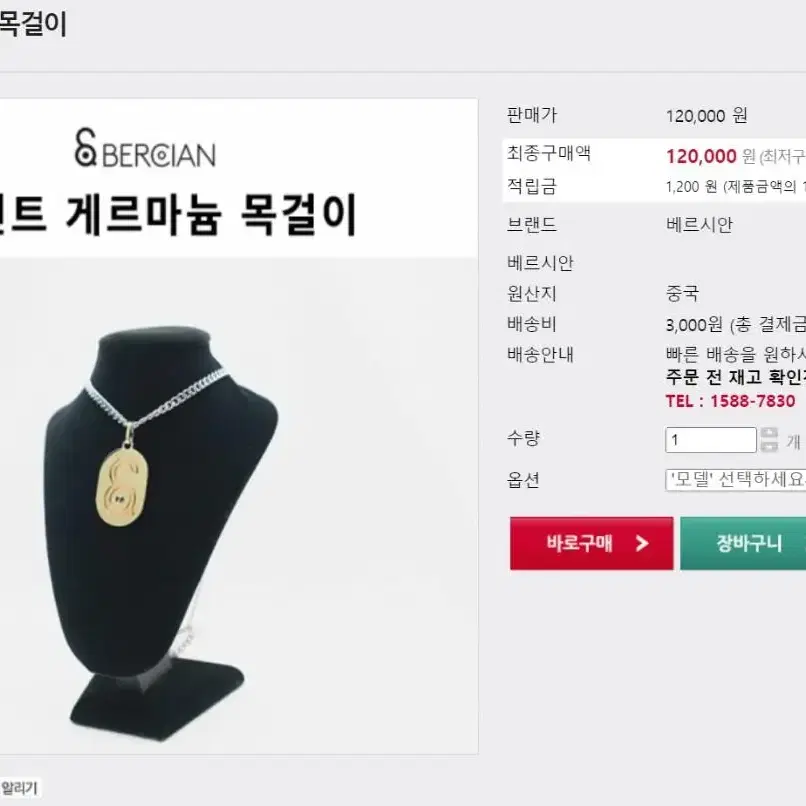The image size is (806, 806).
Task: Click the red 120,000 final price
Action: [701, 156]
